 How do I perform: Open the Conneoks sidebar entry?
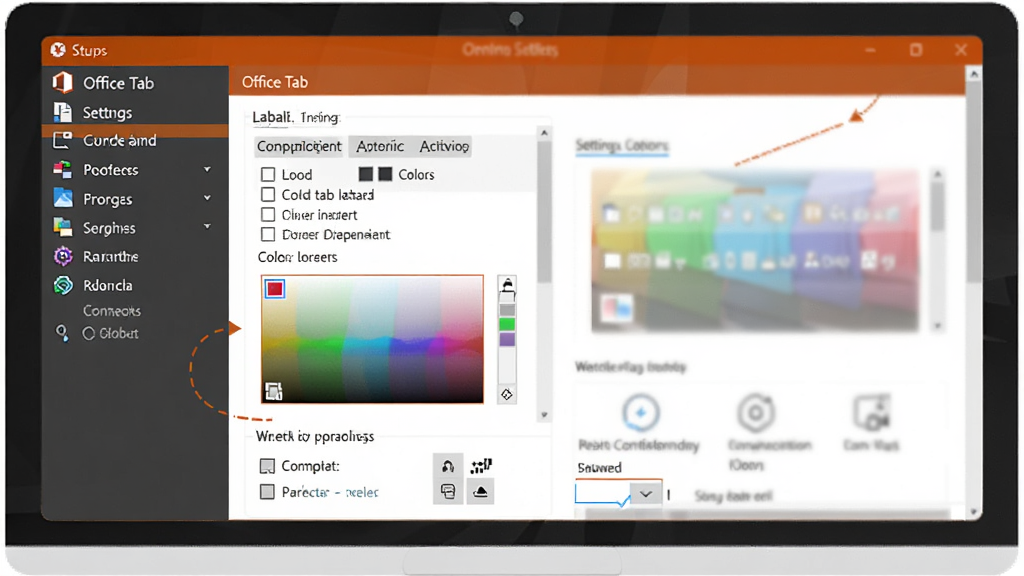tap(112, 311)
